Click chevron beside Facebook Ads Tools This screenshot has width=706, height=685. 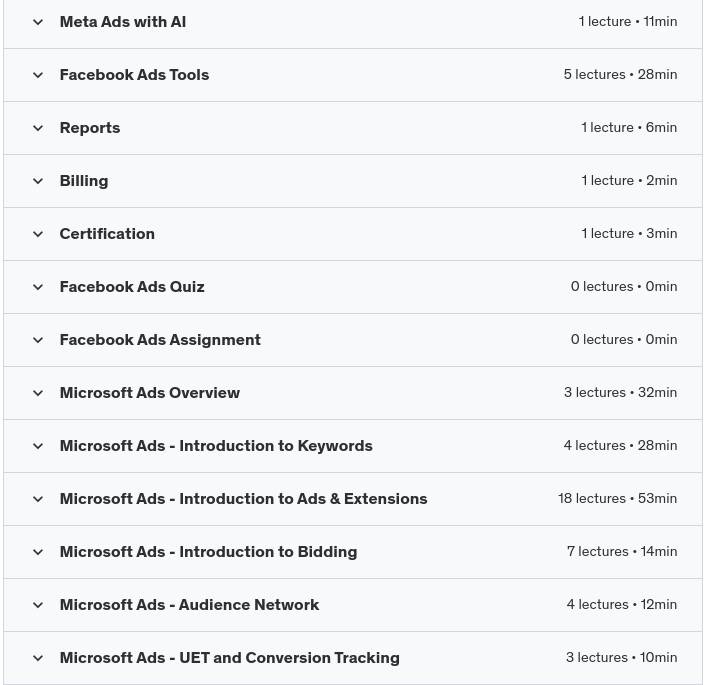coord(38,75)
